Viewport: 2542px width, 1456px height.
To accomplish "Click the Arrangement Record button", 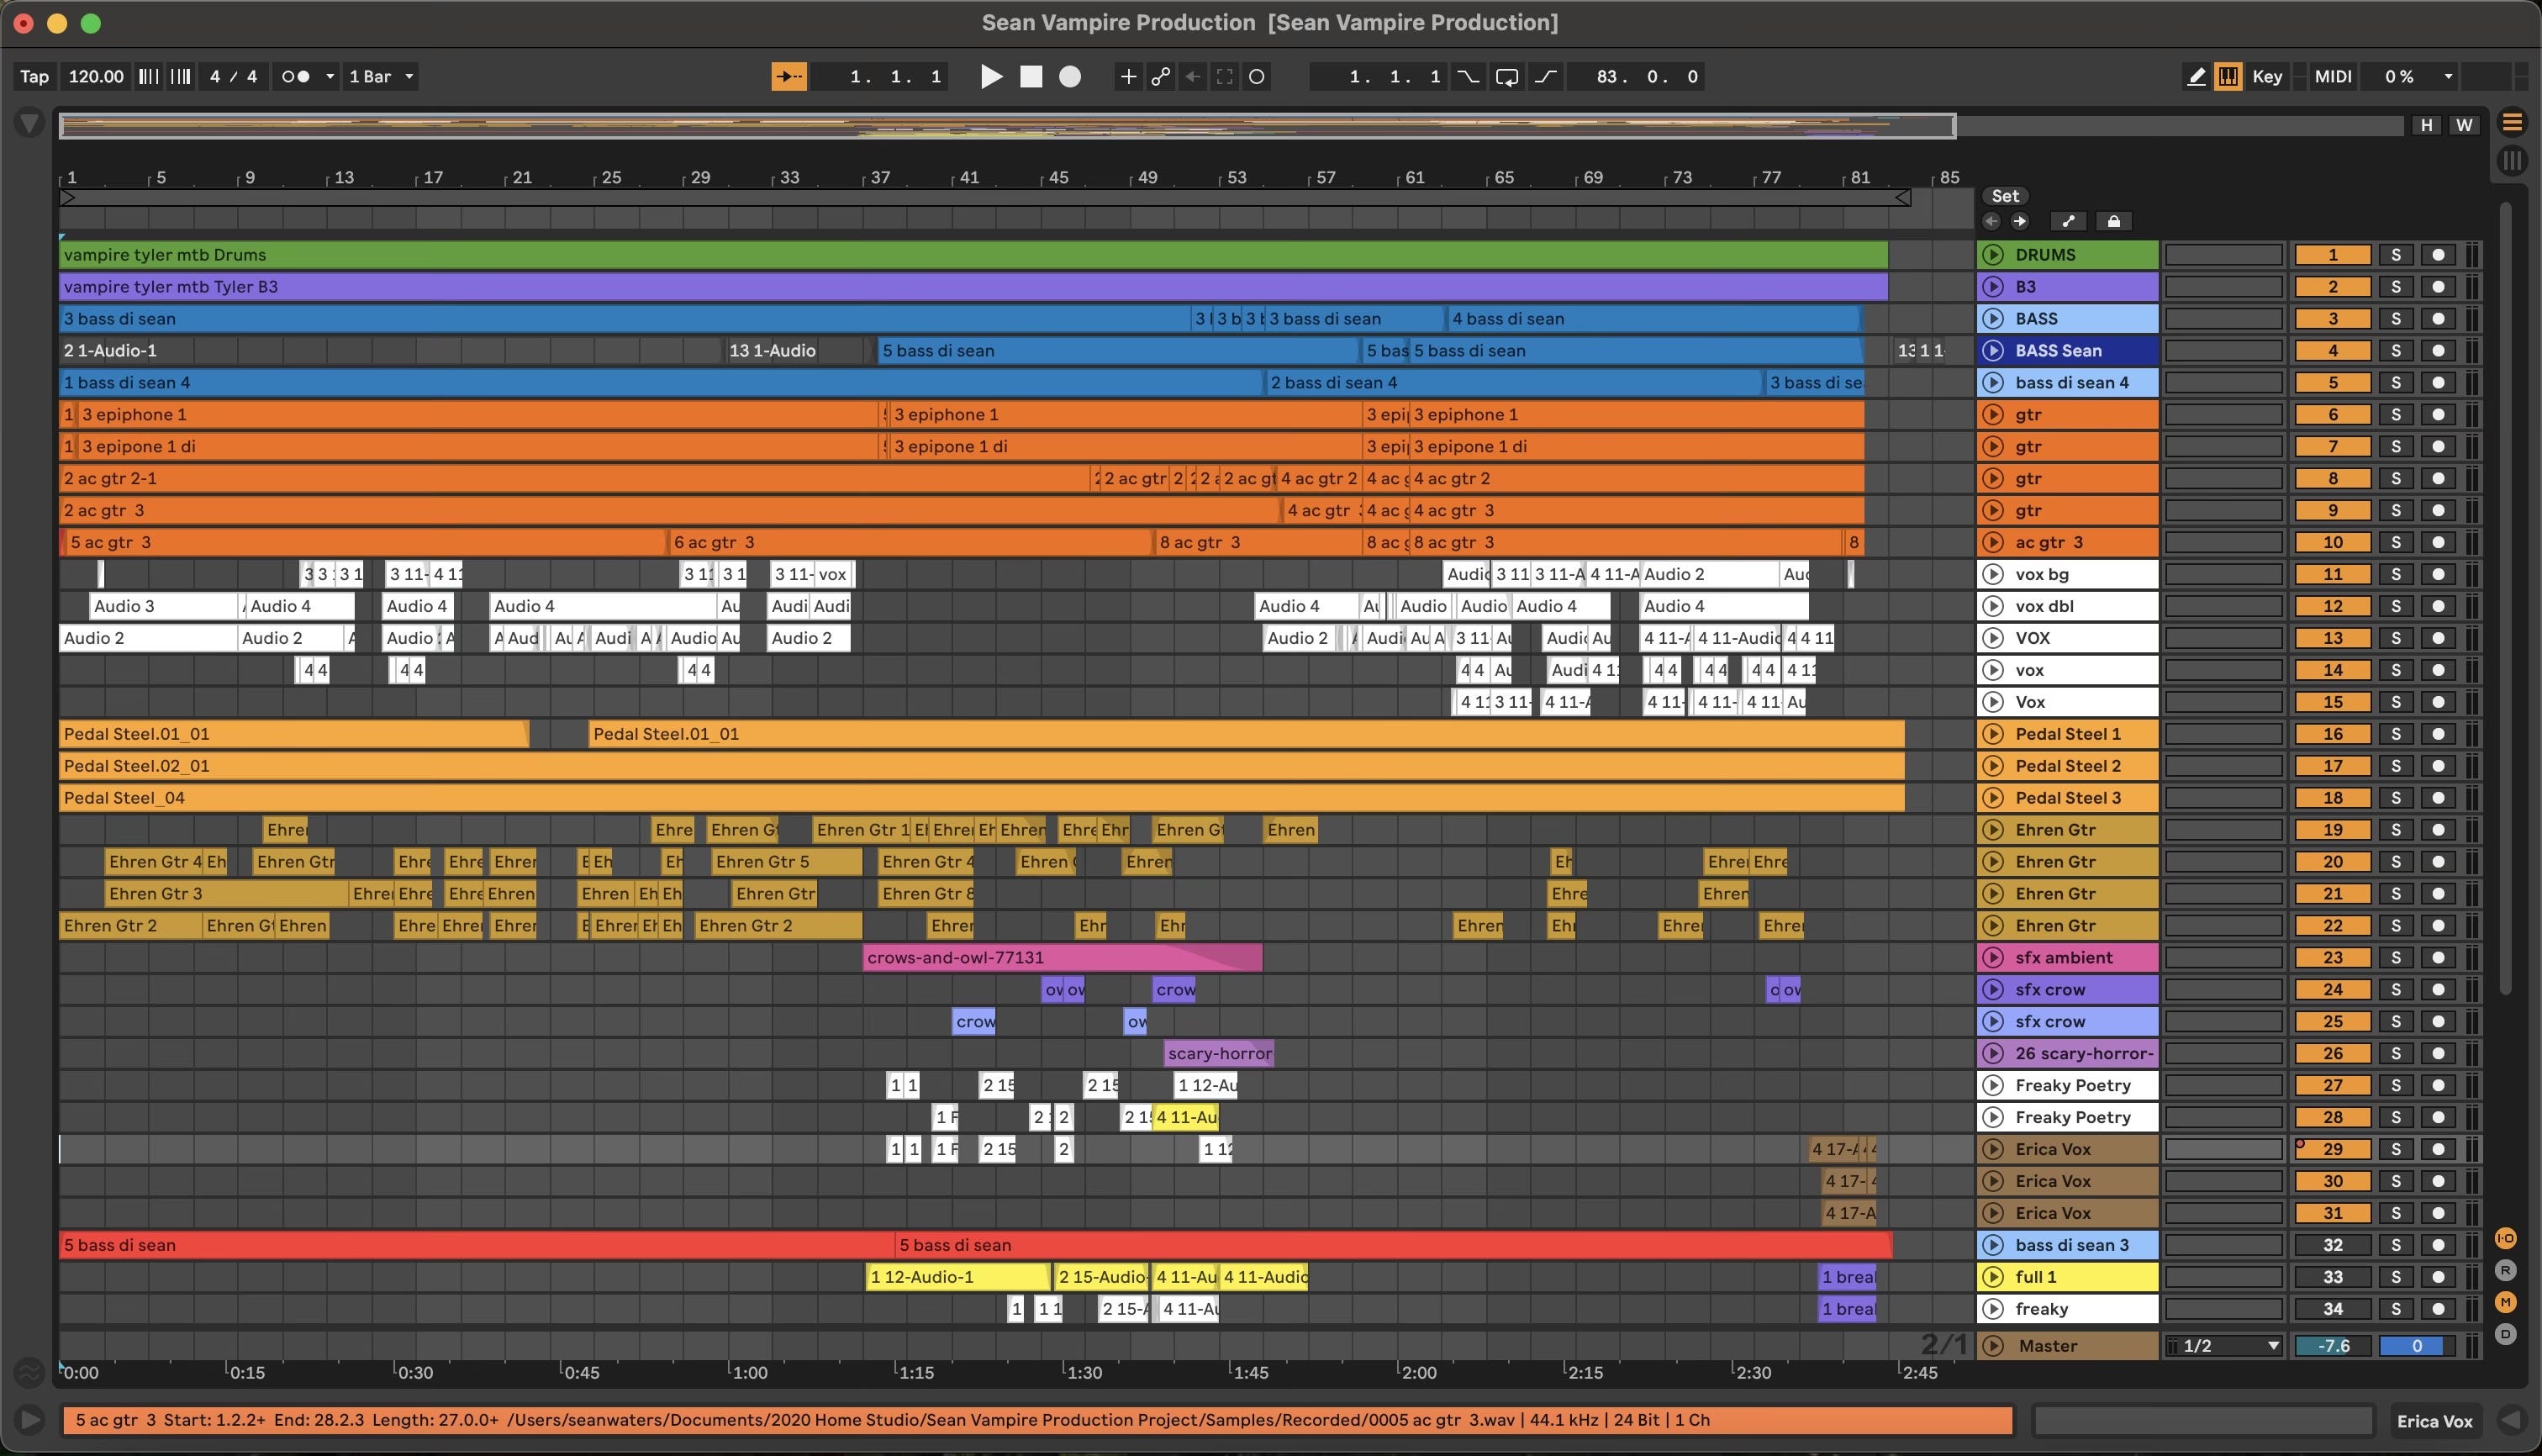I will tap(1069, 77).
